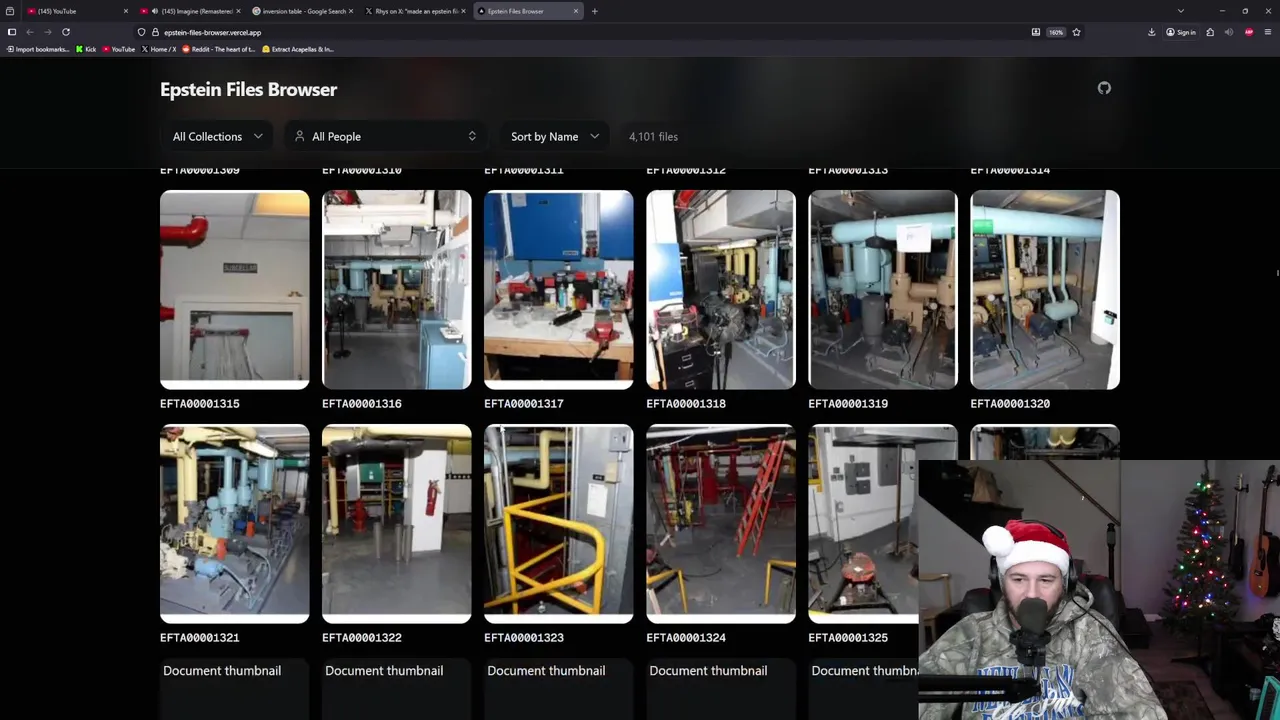Open the YouTube bookmark

pos(119,49)
